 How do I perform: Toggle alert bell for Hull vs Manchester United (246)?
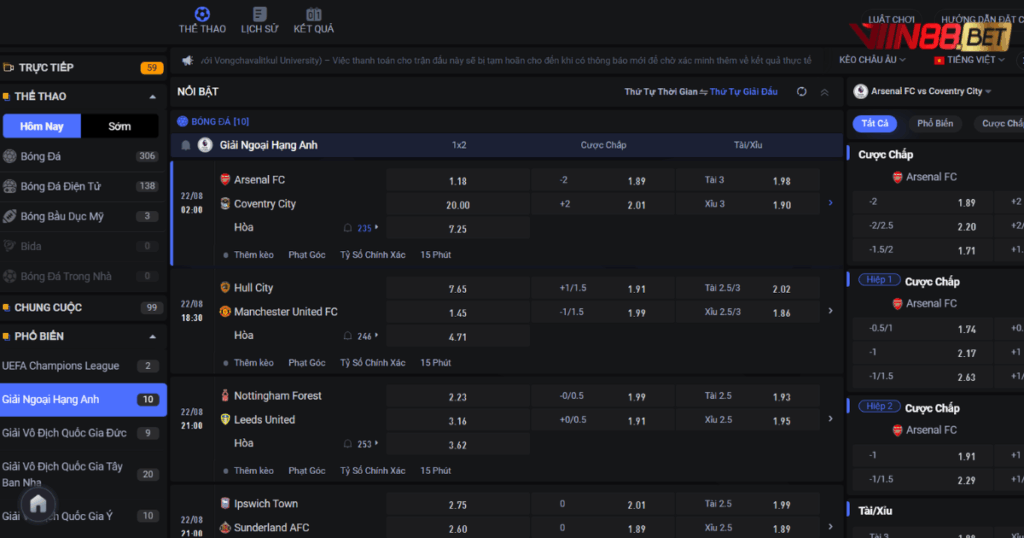[348, 336]
